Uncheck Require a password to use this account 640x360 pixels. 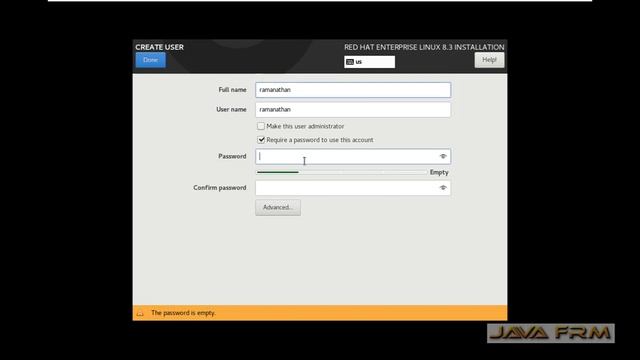(261, 140)
